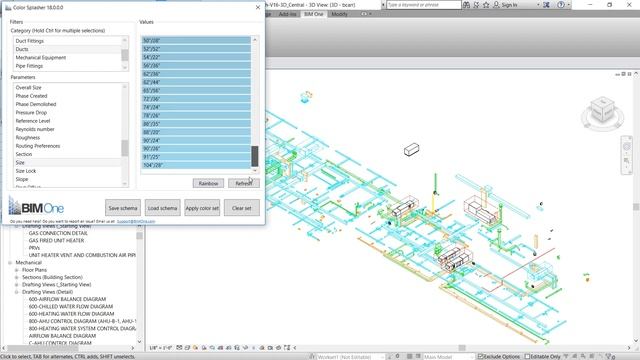Open GAS FIRED UNIT HEATER drafting view
The image size is (640, 360).
[56, 240]
